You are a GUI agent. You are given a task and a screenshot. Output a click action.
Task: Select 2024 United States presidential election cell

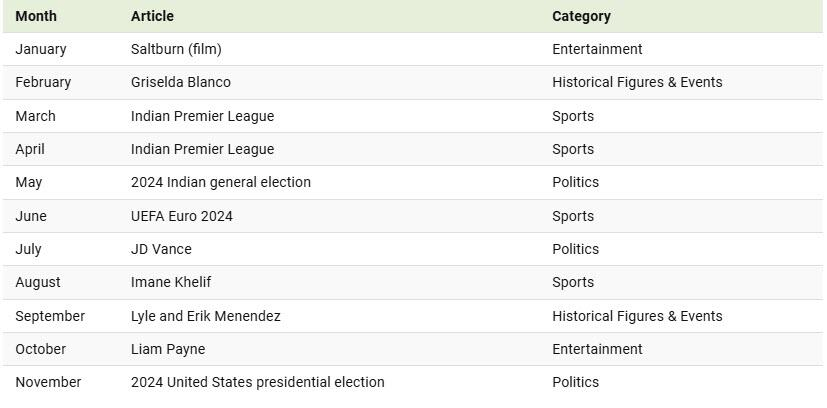click(257, 382)
